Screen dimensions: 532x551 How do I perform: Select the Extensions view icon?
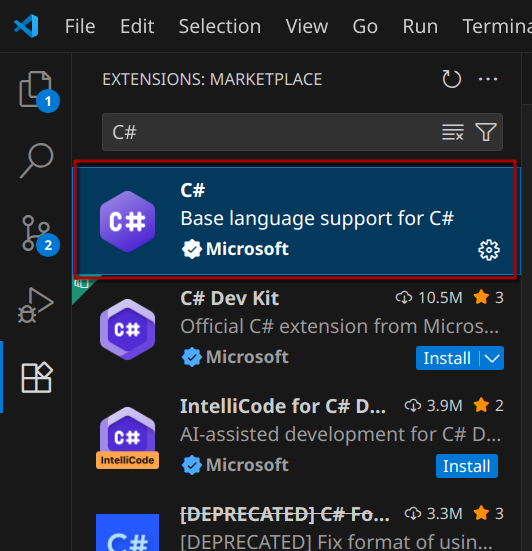pos(37,377)
